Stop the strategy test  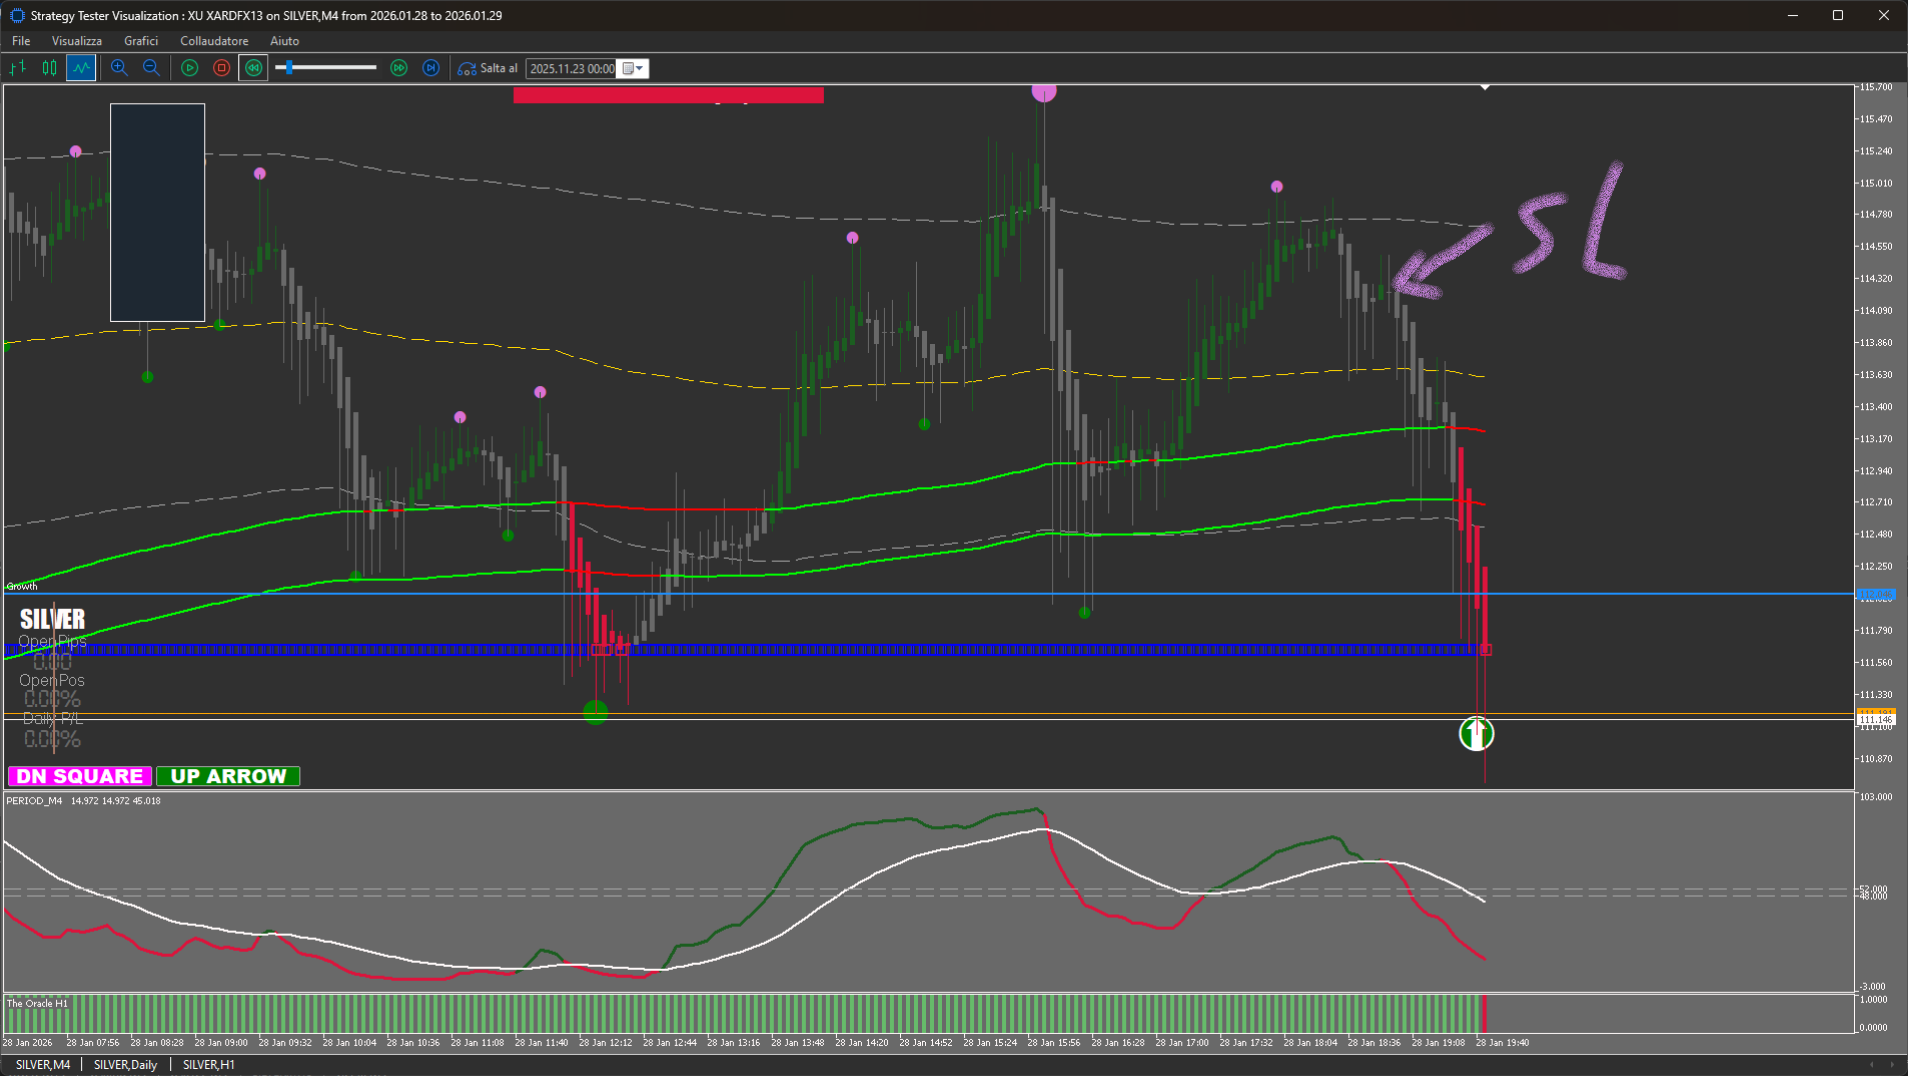pos(222,68)
